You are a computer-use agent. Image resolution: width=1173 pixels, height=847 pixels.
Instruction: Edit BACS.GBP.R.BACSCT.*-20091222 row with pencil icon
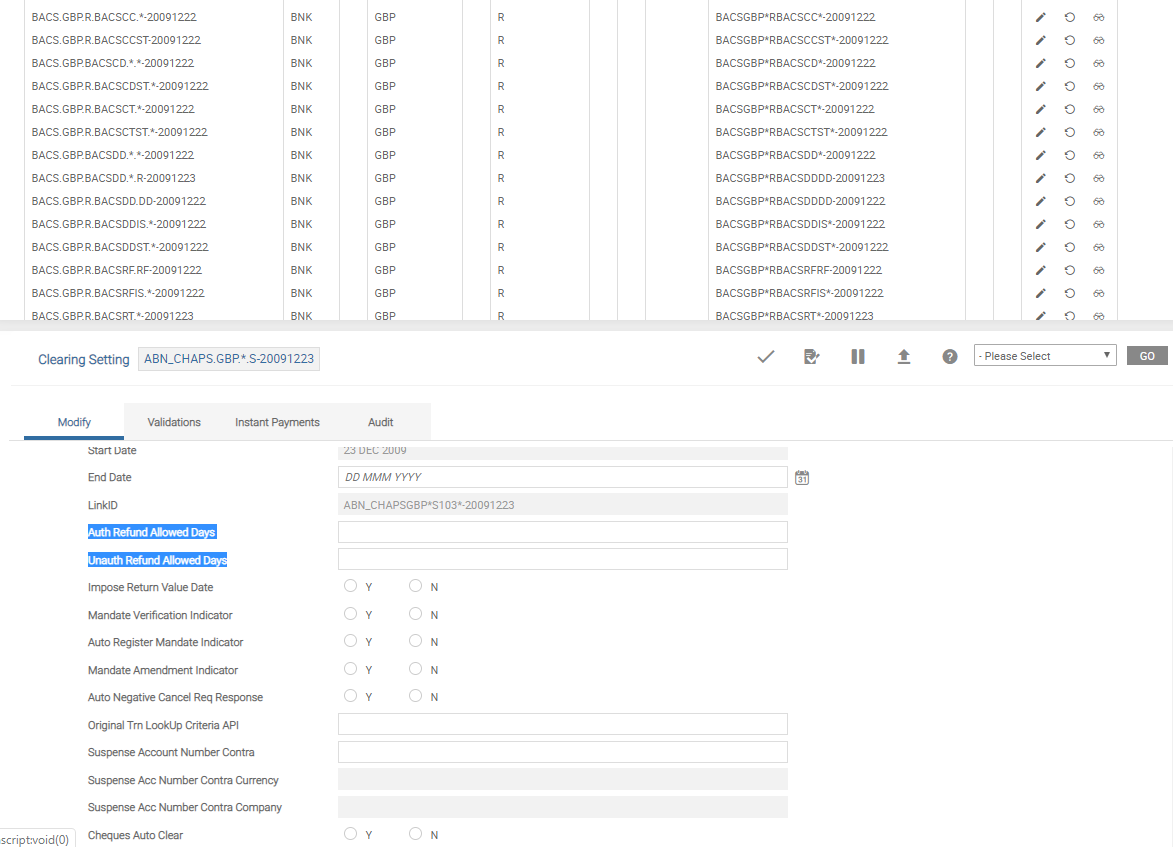1040,109
